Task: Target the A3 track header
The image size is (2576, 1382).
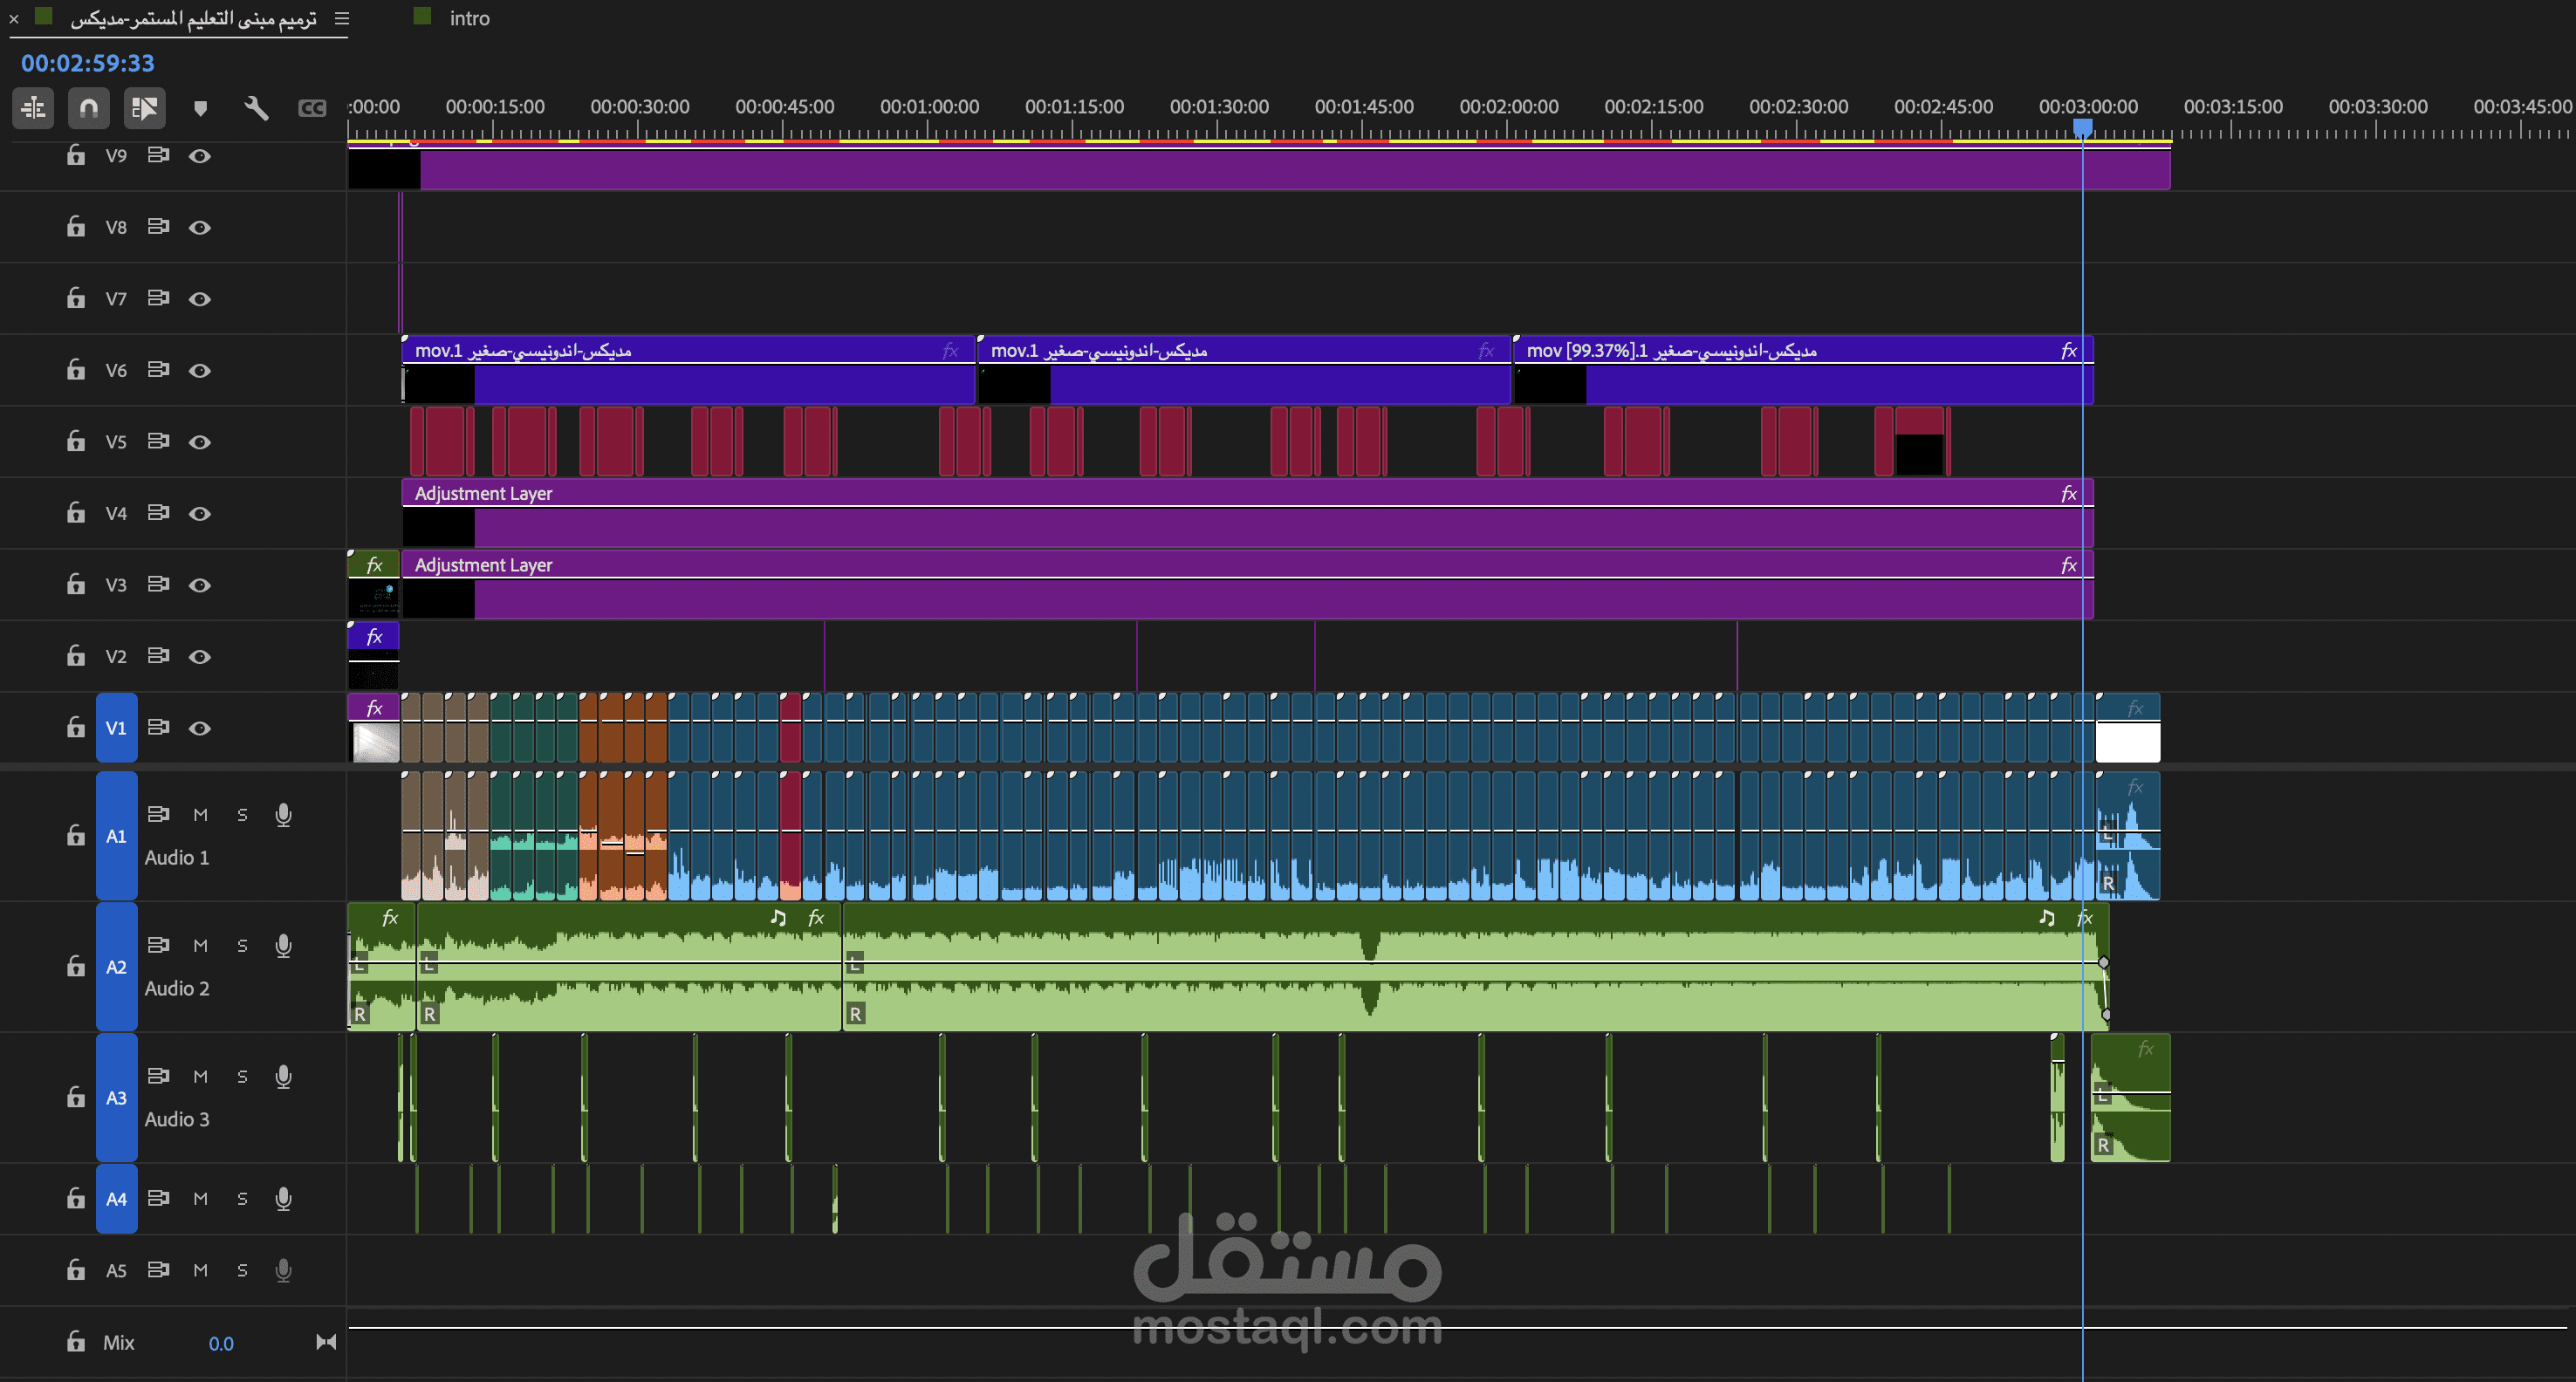Action: tap(116, 1098)
